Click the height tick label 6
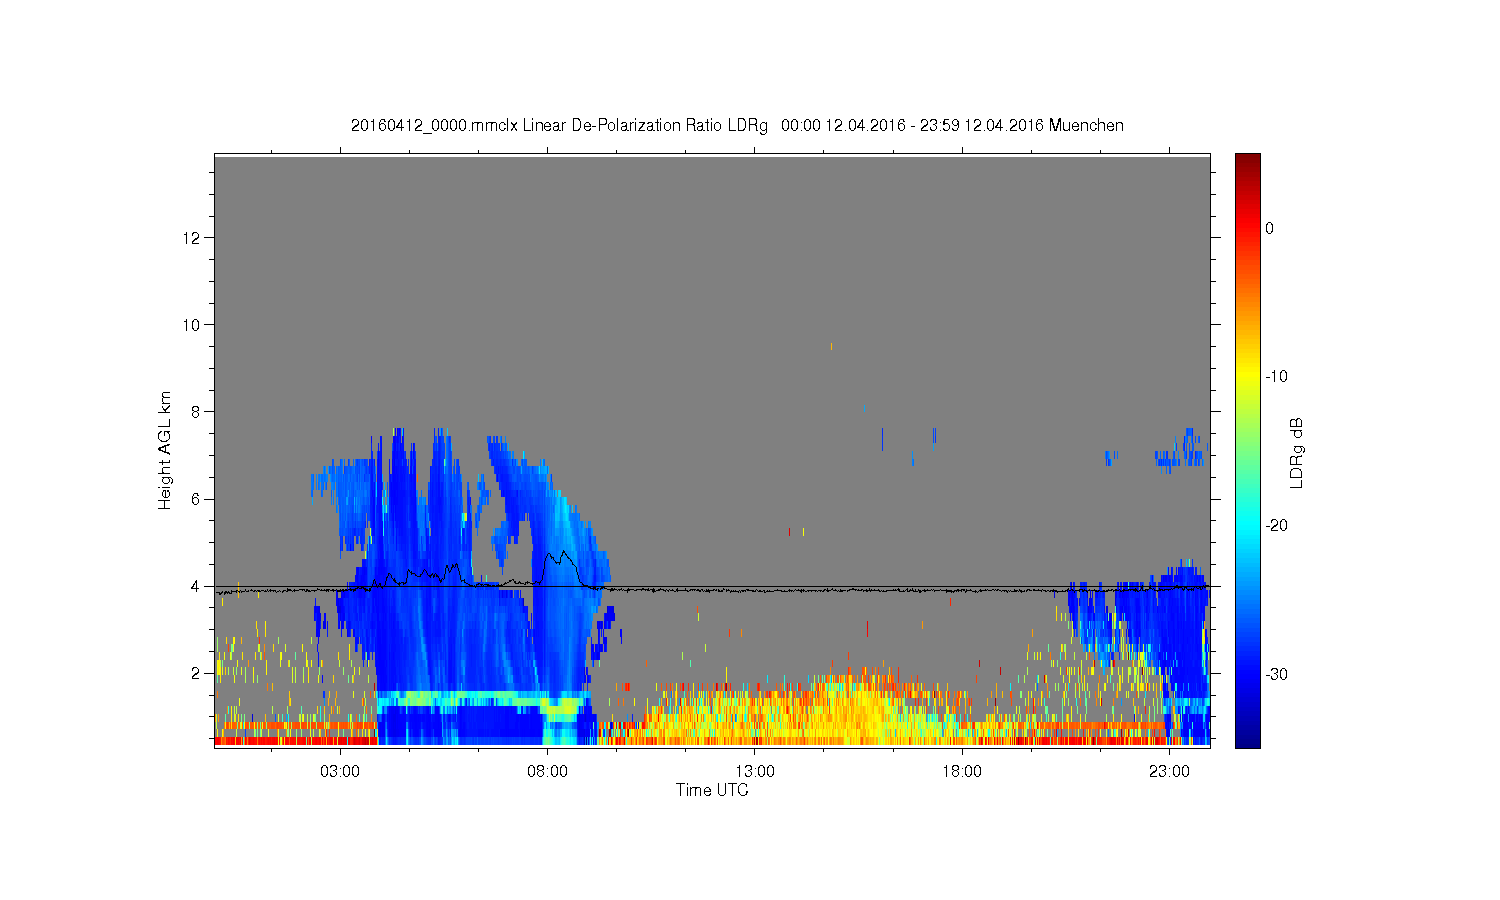 (x=196, y=499)
